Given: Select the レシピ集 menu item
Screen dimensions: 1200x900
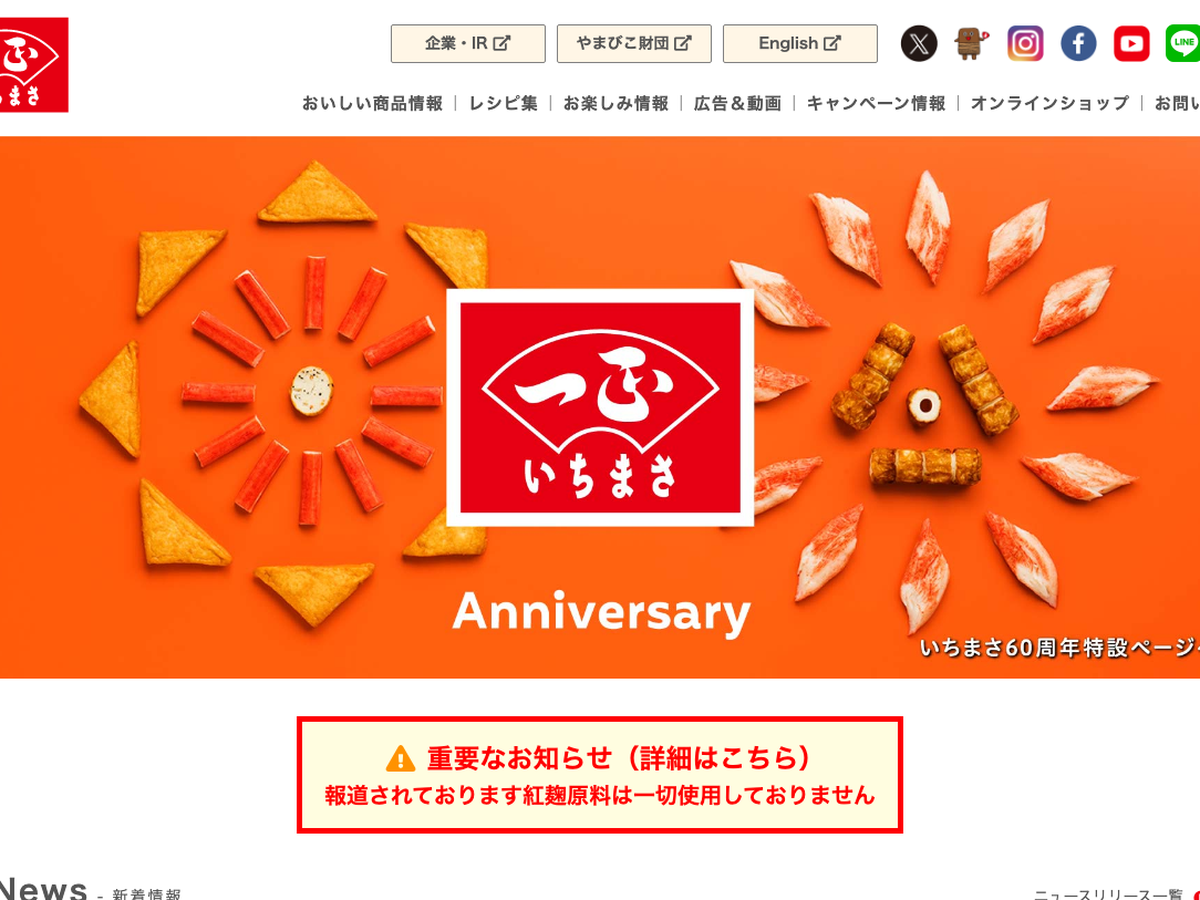Looking at the screenshot, I should tap(503, 103).
